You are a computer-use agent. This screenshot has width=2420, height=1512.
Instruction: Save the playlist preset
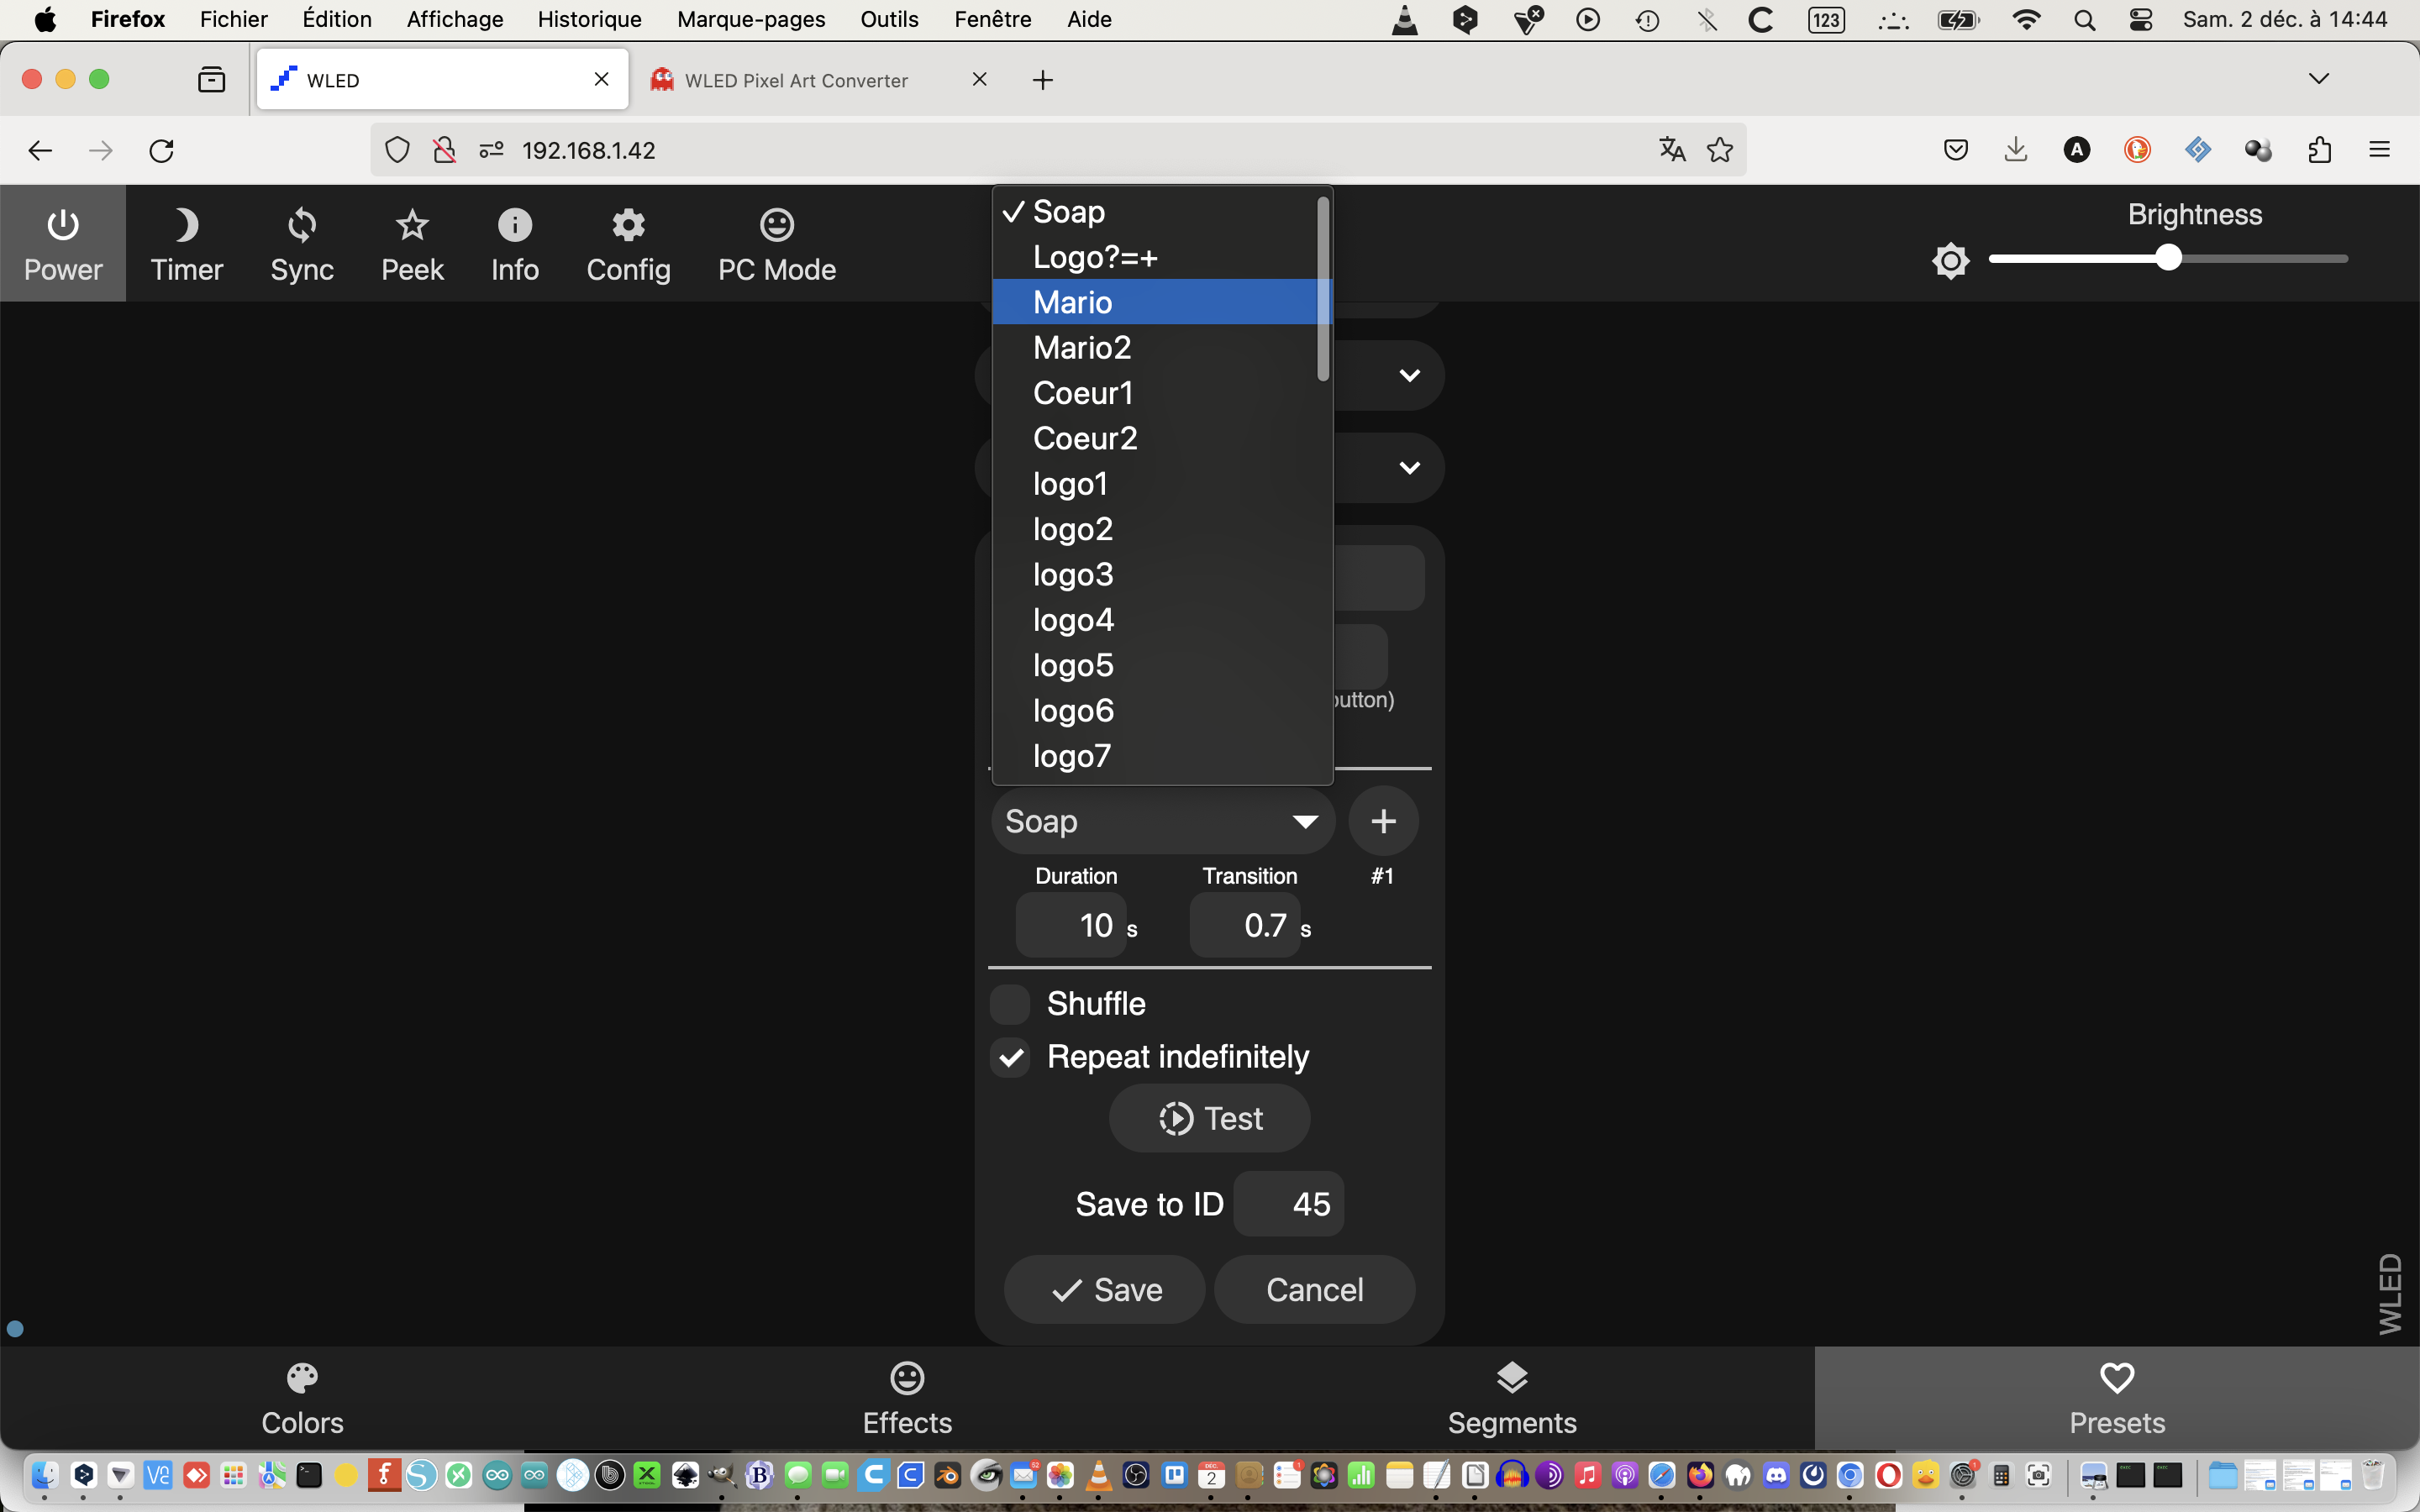point(1105,1290)
